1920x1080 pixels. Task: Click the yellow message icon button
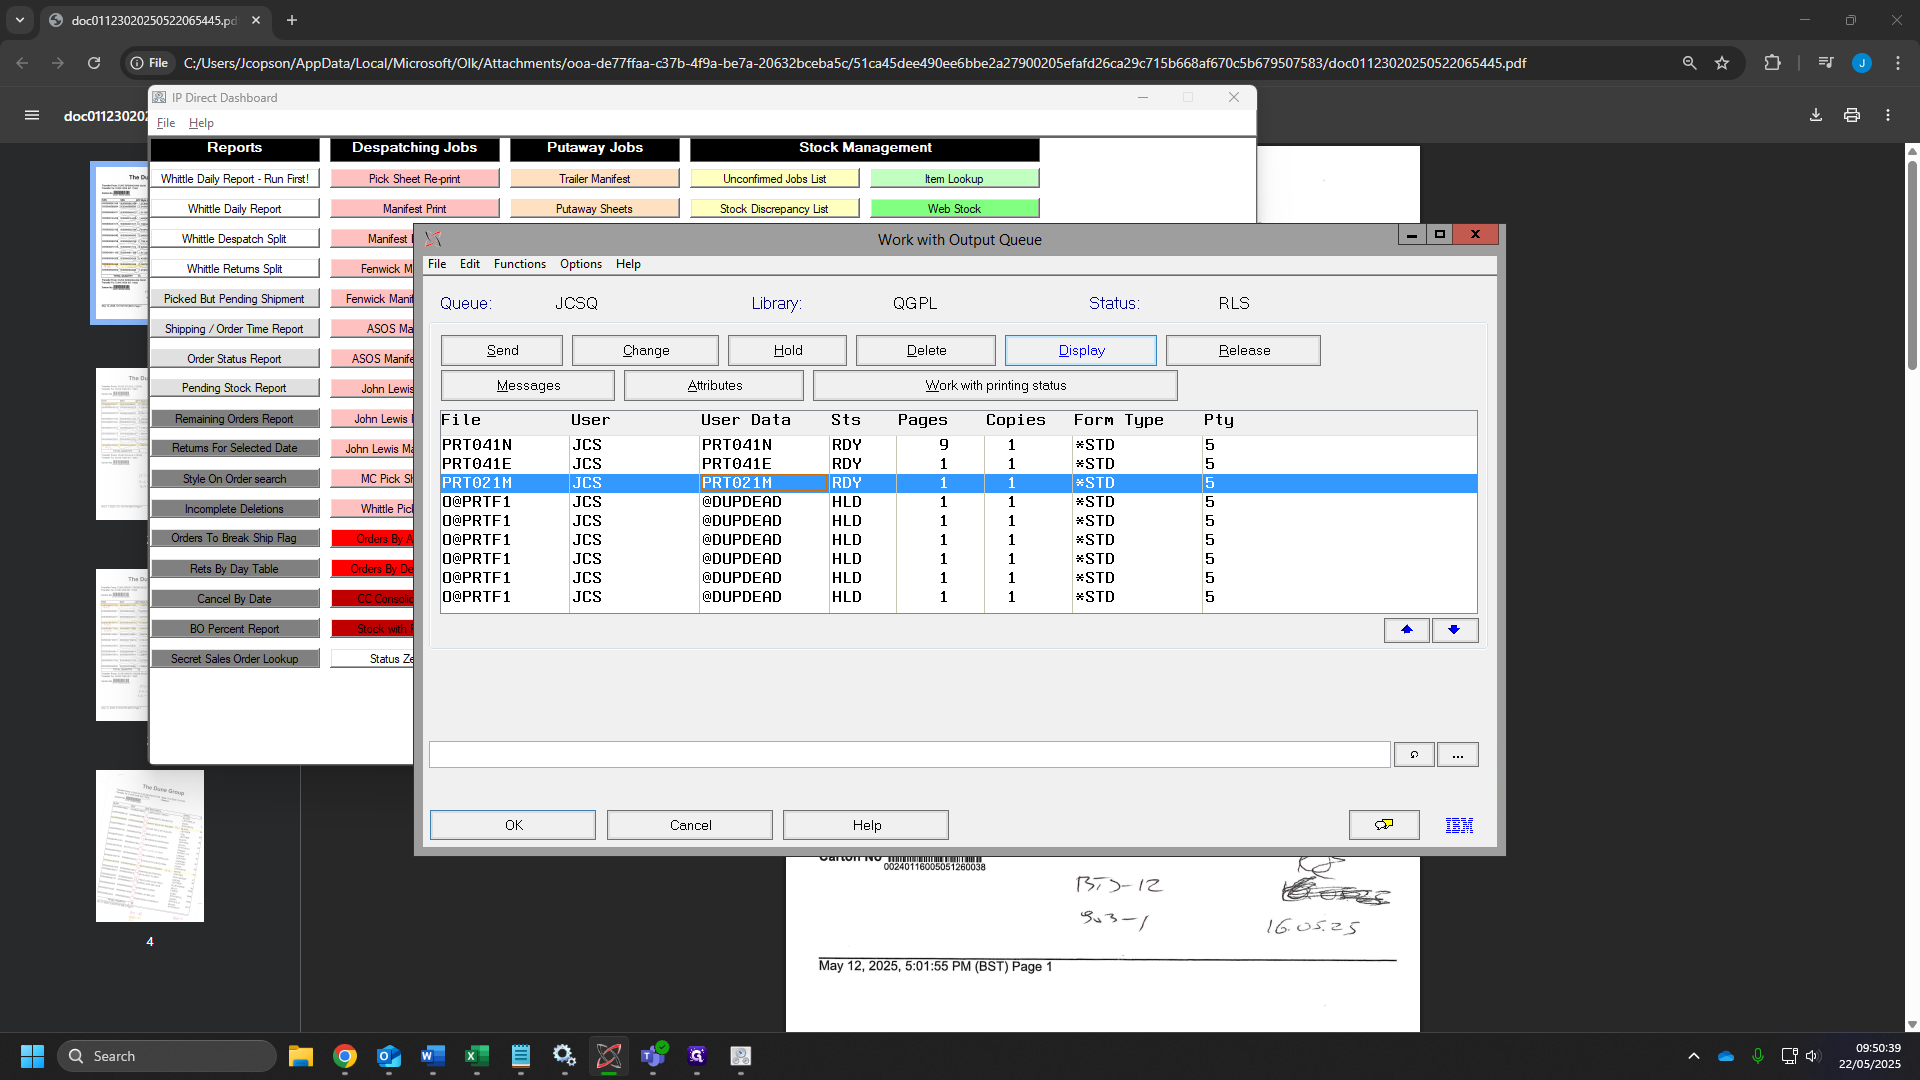(x=1384, y=825)
